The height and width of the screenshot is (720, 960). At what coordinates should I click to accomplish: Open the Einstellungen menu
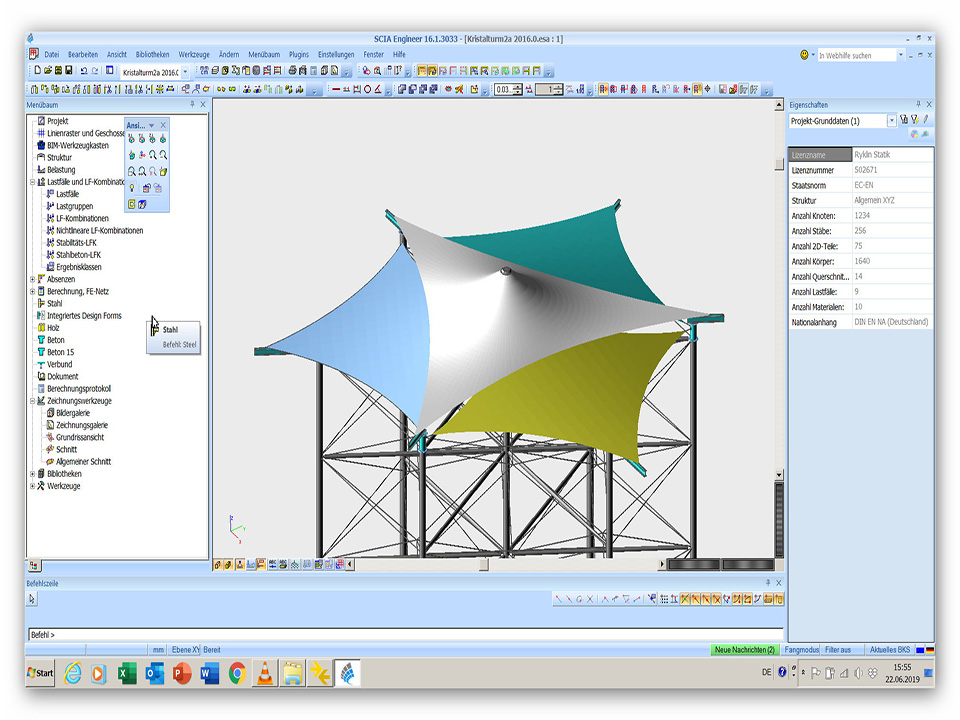tap(336, 54)
